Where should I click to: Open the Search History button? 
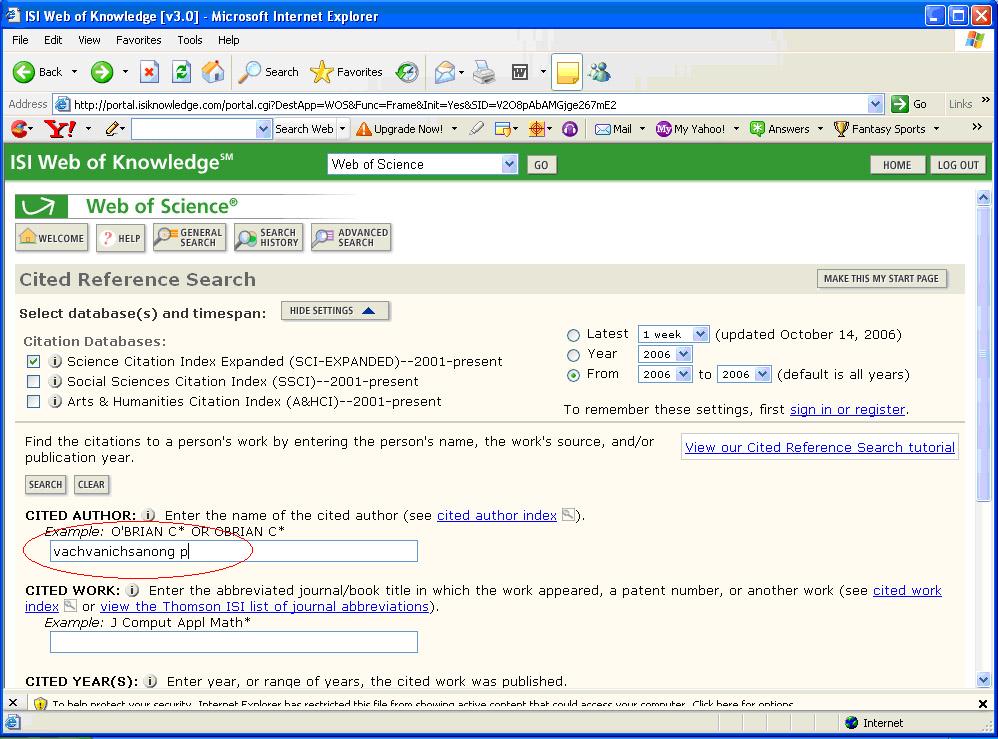269,237
